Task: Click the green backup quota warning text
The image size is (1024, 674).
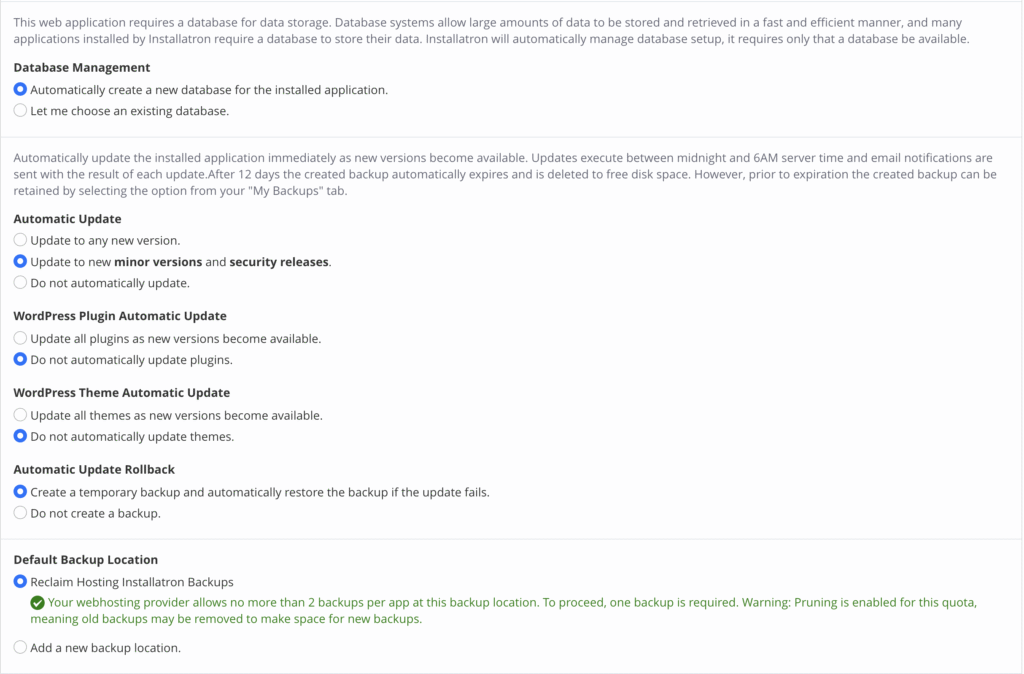Action: (x=500, y=611)
